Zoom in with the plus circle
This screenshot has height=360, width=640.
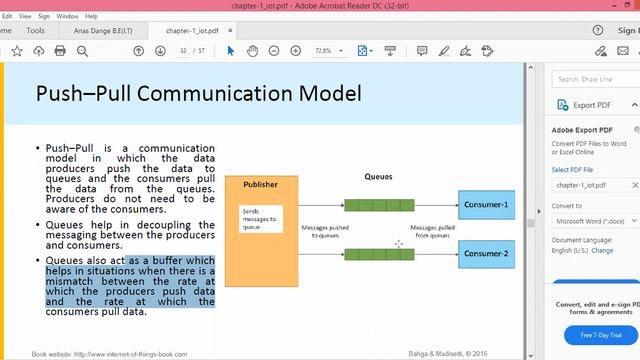[296, 51]
